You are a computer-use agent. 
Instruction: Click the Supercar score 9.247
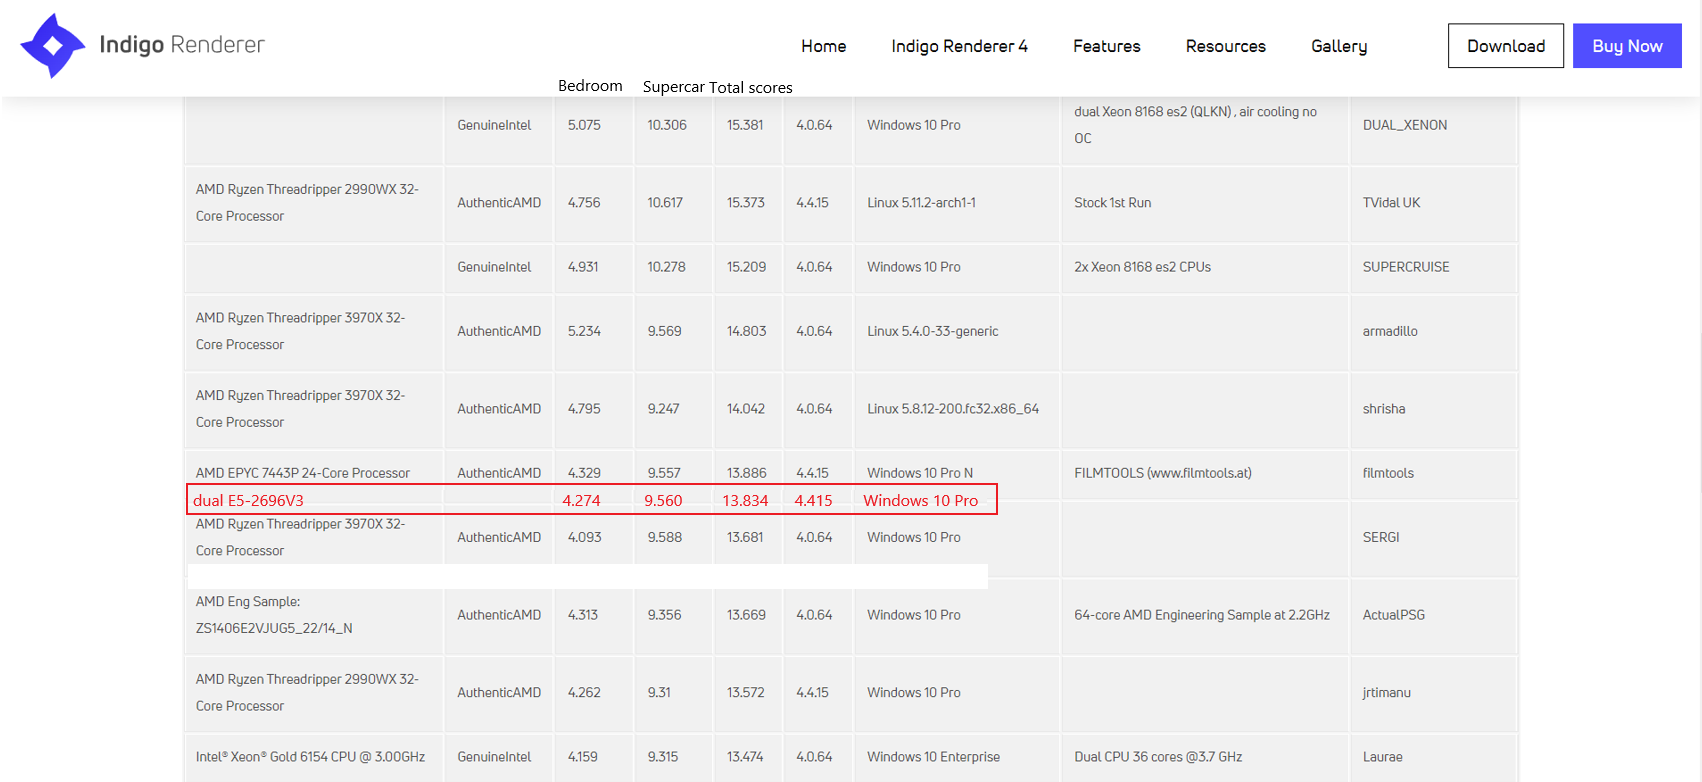pyautogui.click(x=663, y=409)
